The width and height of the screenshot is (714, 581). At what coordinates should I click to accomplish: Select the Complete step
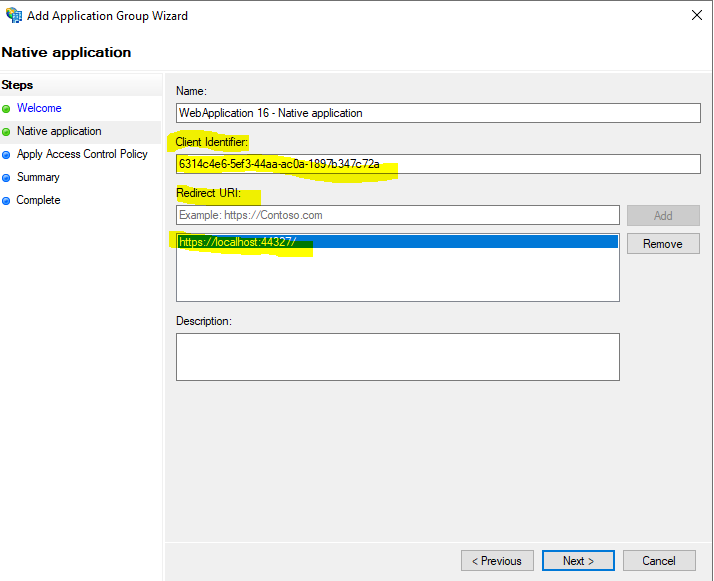click(x=38, y=200)
